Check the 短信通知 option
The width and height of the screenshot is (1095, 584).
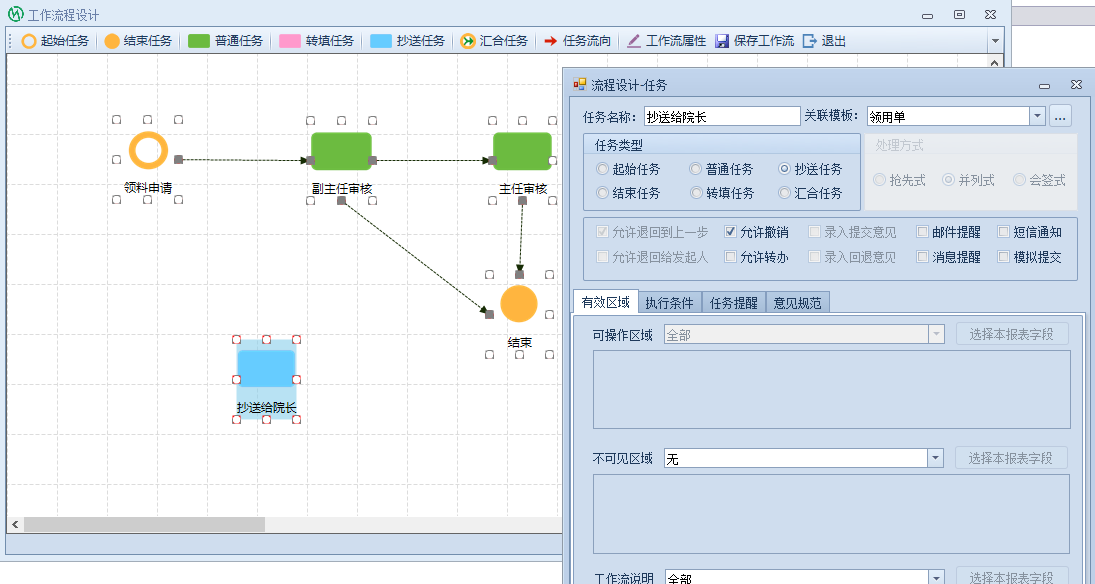(1004, 232)
